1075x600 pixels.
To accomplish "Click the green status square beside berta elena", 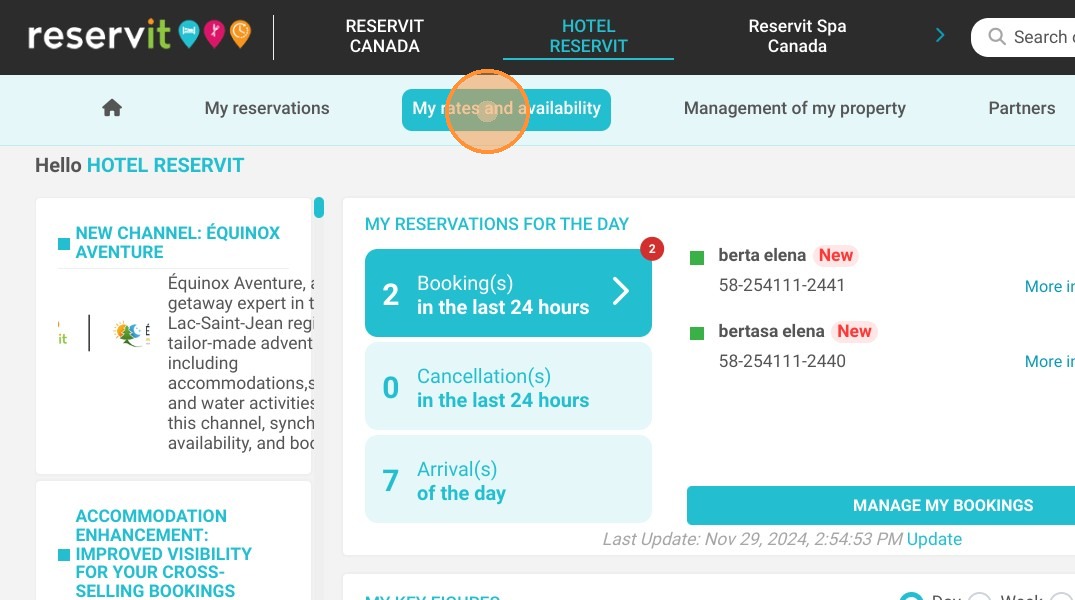I will [x=697, y=258].
